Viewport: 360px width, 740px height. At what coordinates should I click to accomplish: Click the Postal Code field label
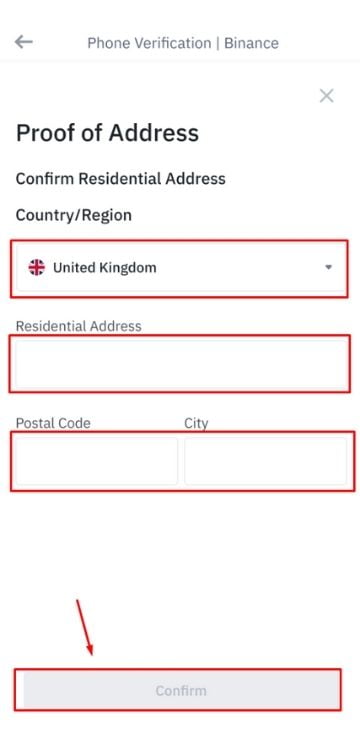pos(53,423)
